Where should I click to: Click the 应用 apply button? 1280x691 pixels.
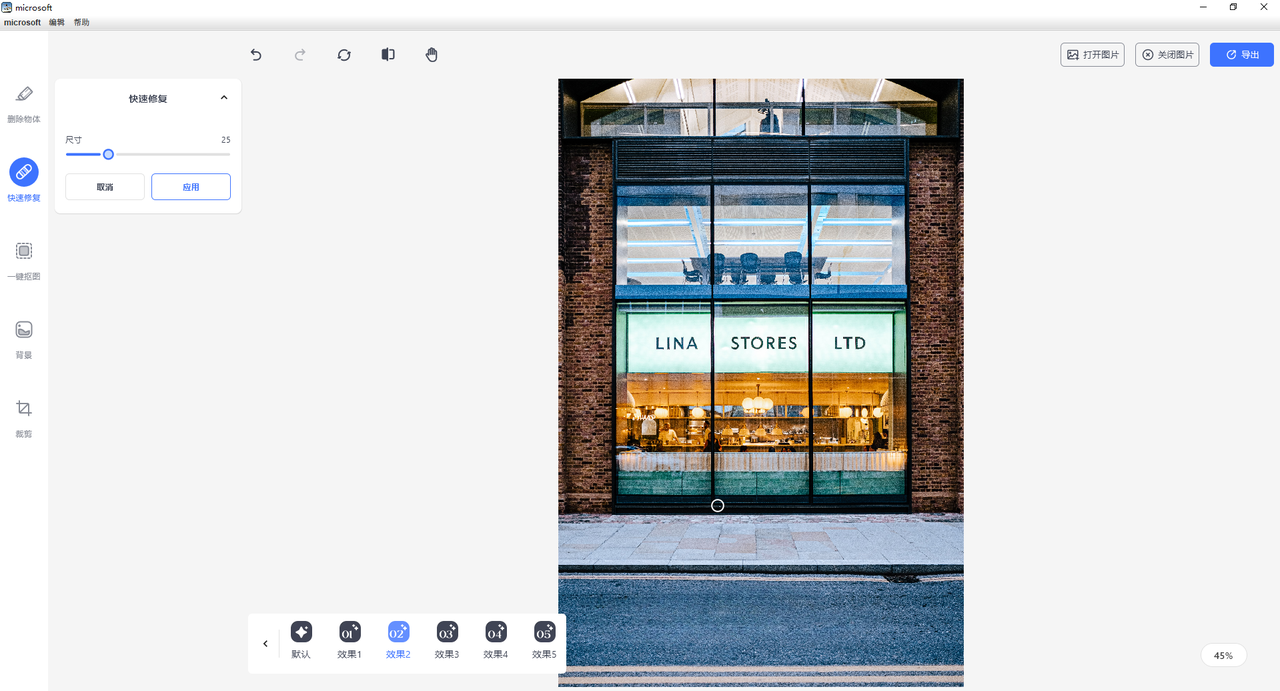(x=191, y=187)
